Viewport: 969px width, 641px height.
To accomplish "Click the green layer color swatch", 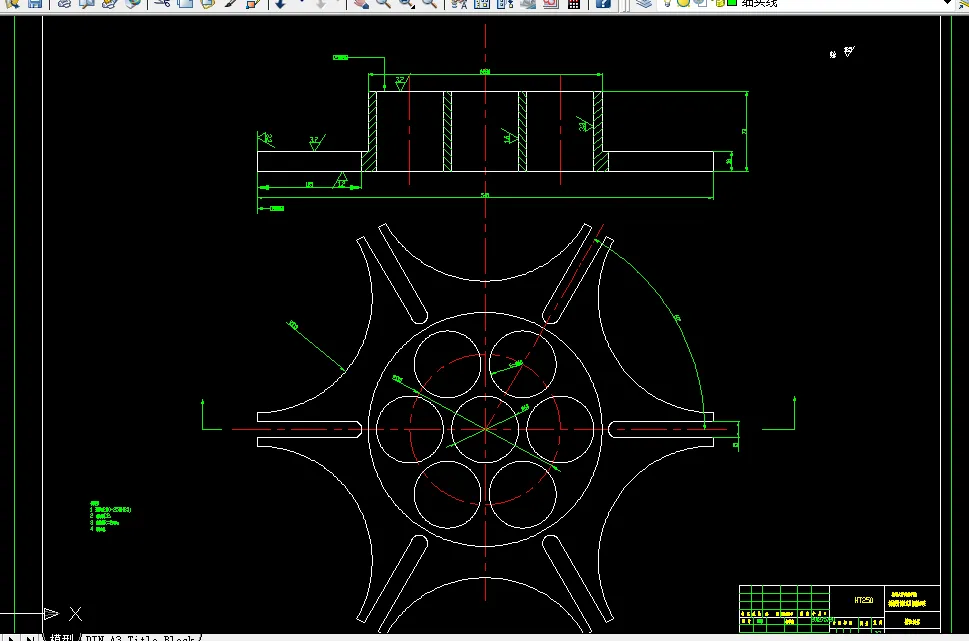I will click(732, 3).
